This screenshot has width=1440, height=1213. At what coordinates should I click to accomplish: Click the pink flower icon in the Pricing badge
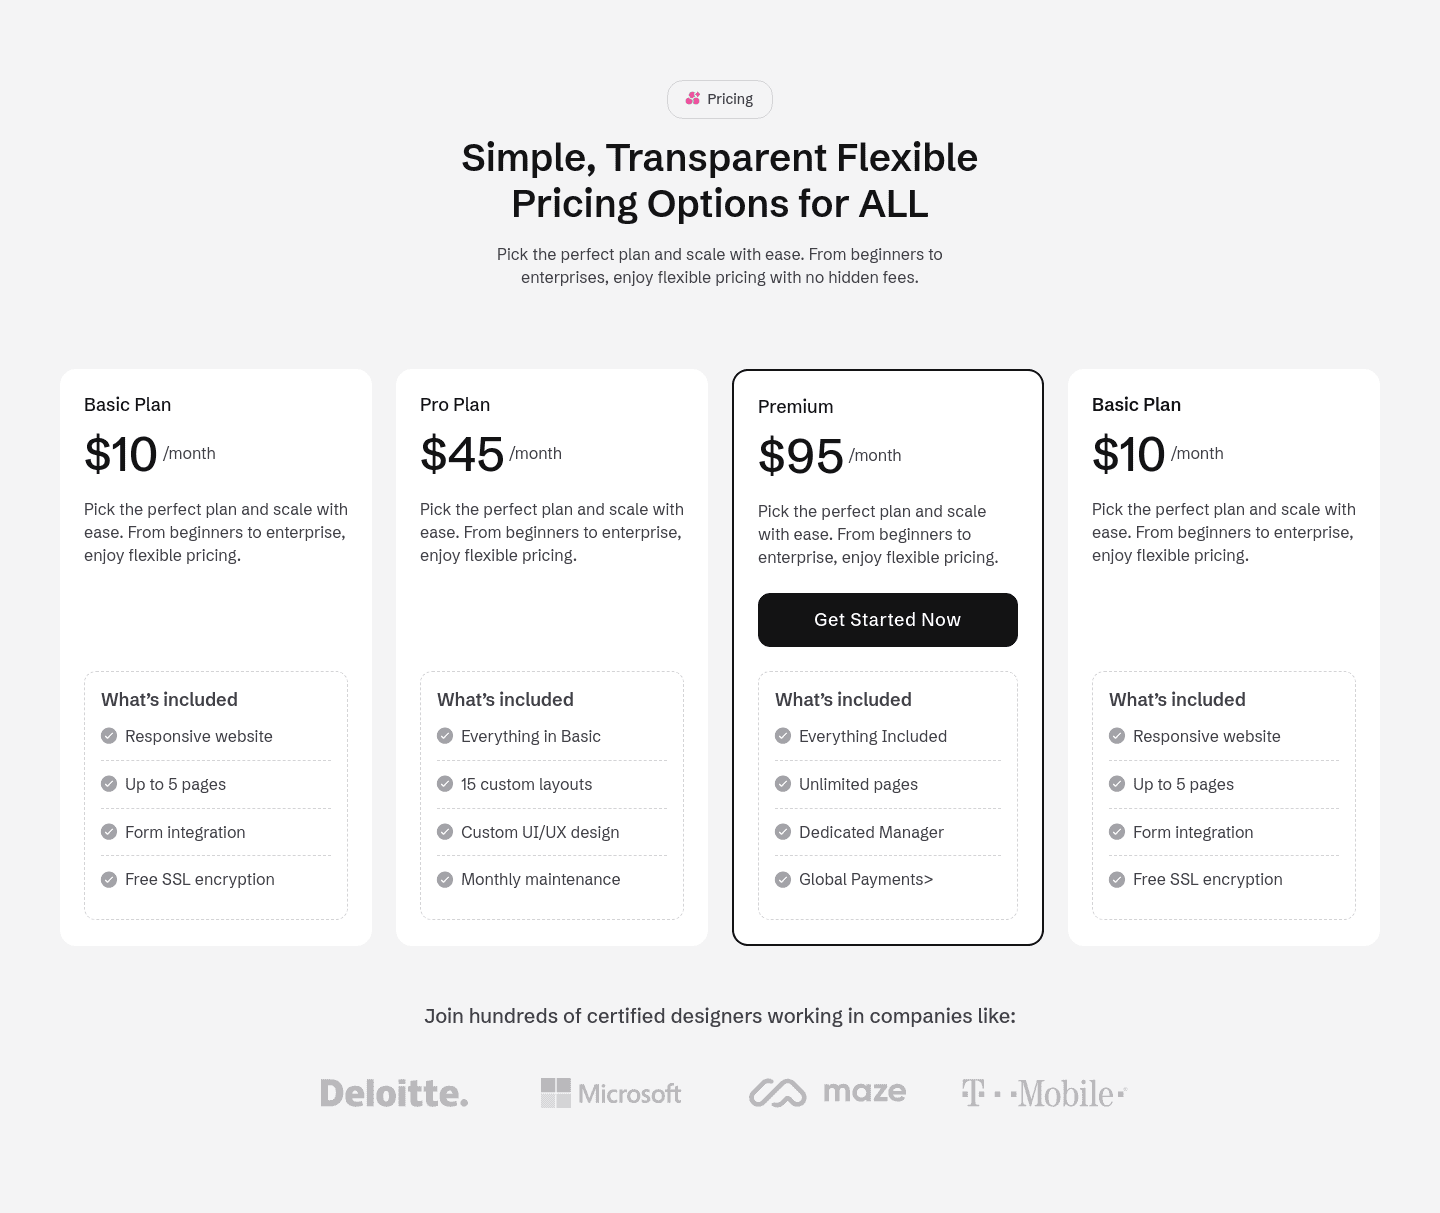coord(691,98)
